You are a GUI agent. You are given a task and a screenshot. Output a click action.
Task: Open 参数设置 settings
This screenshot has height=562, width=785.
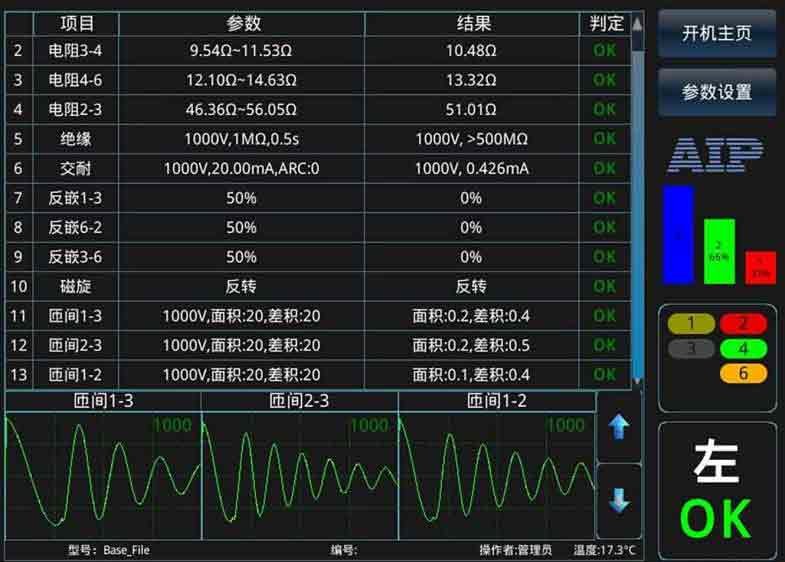(716, 92)
